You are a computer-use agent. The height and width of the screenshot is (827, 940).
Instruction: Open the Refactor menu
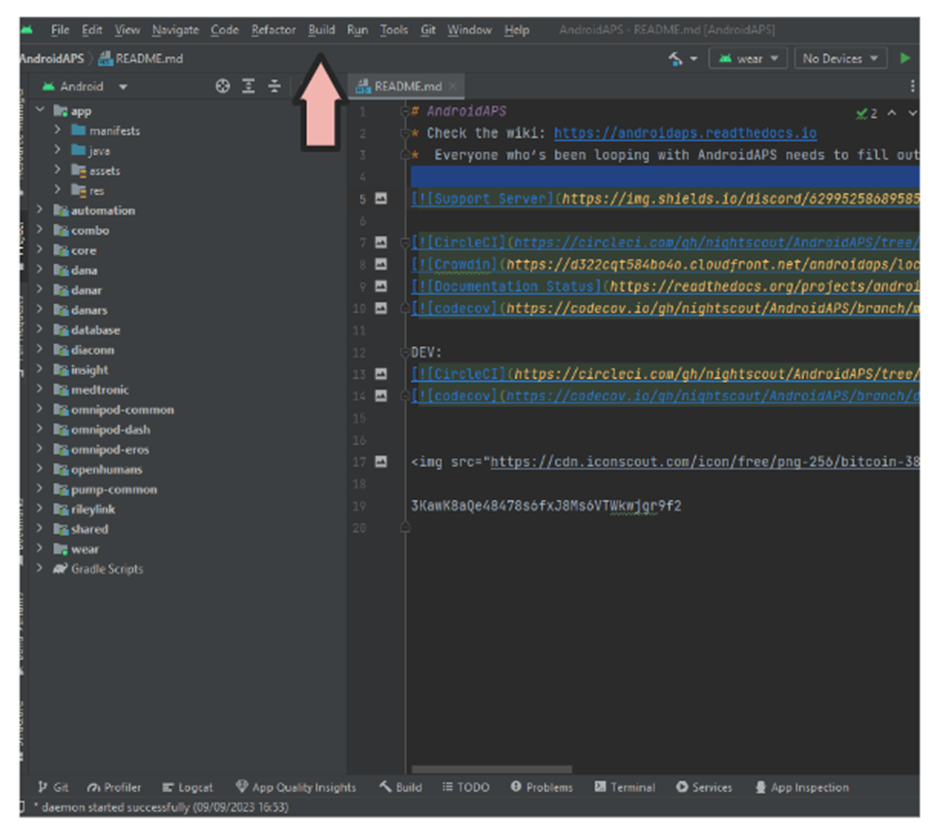(273, 30)
